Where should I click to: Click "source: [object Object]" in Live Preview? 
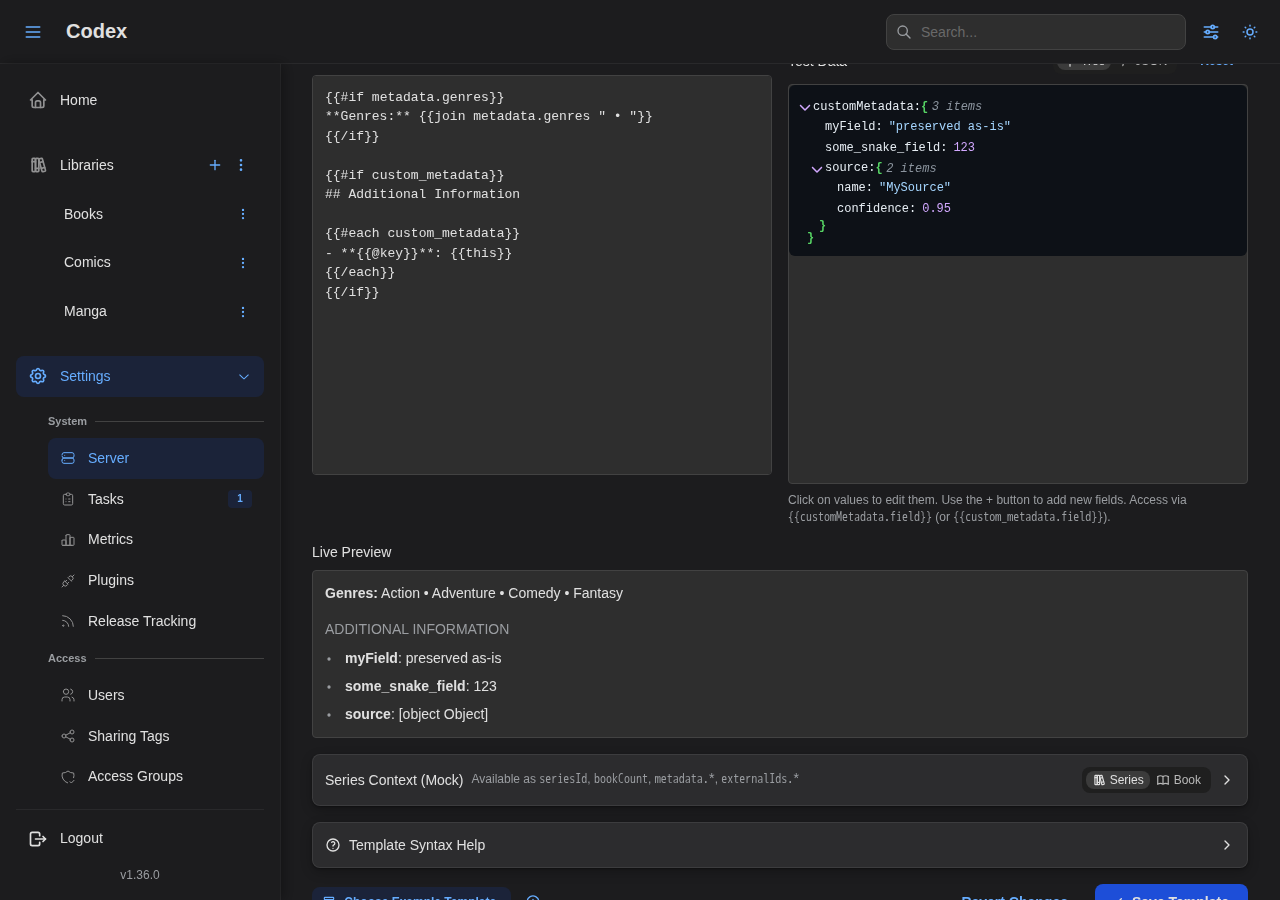pos(416,714)
